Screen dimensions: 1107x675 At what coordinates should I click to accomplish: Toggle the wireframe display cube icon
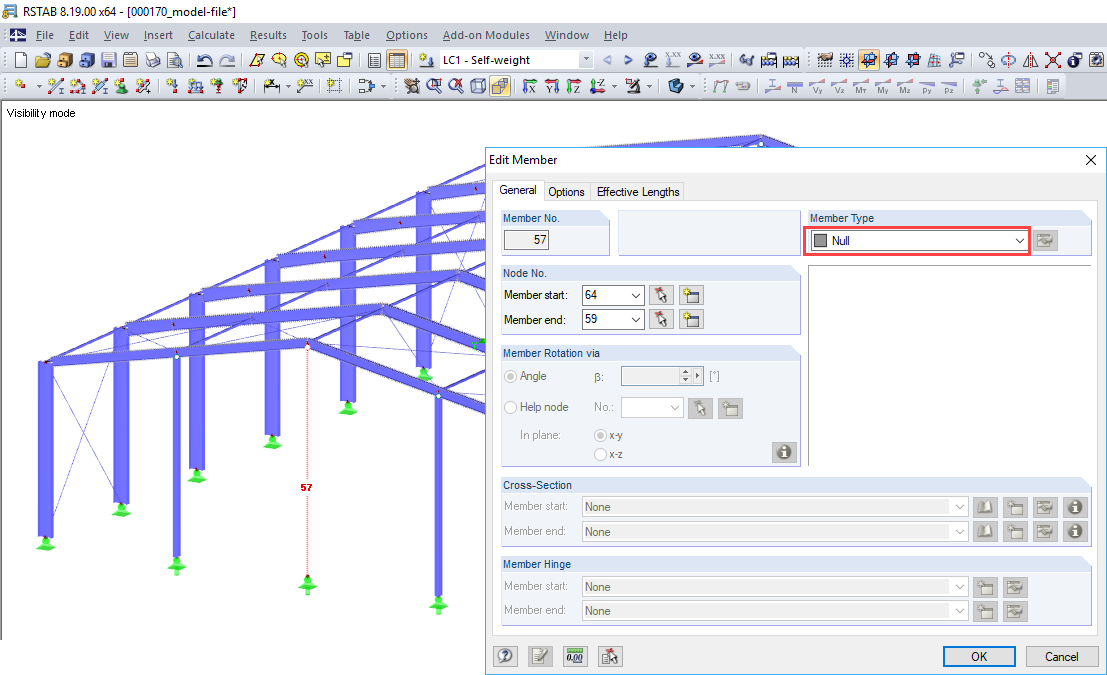(478, 86)
